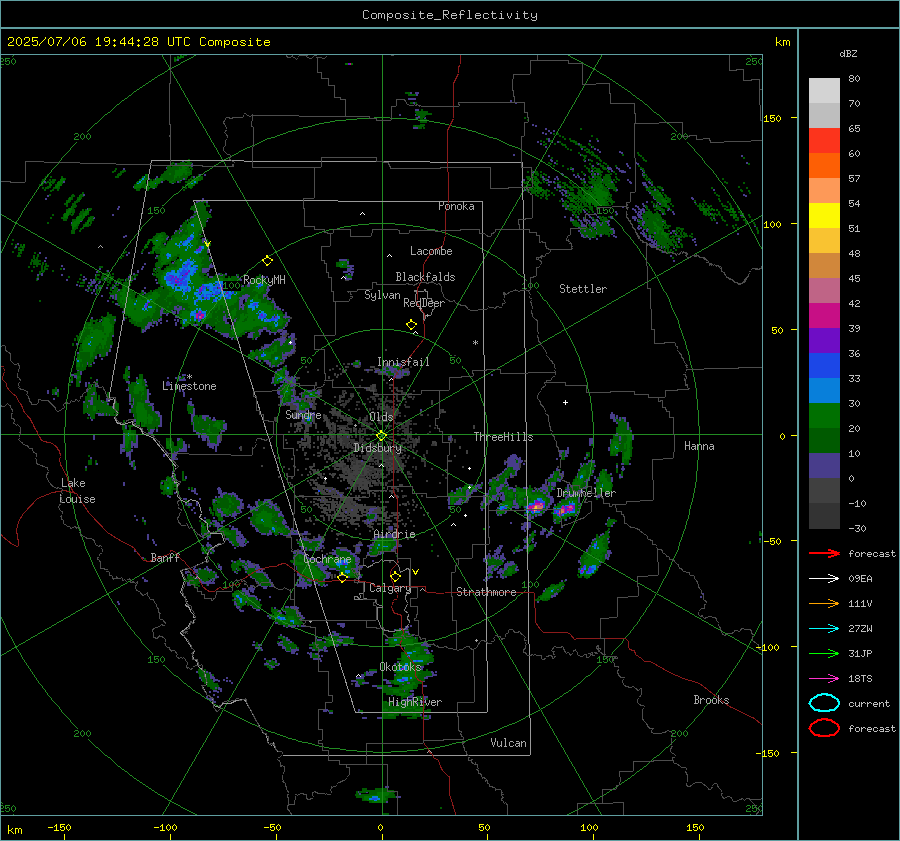
Task: Click the RockyMH label
Action: tap(264, 280)
